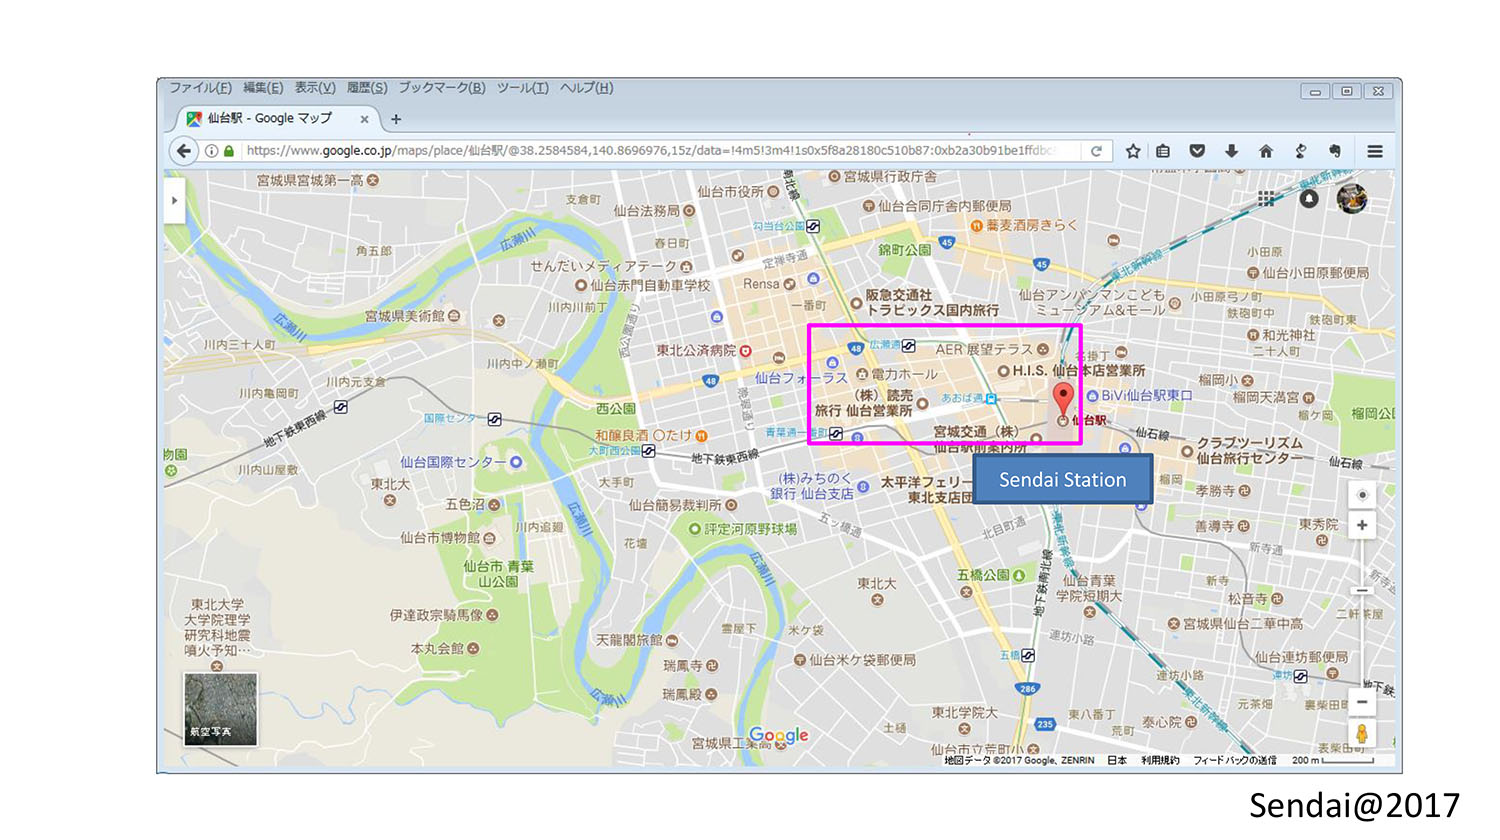Open the 編集(E) menu

[x=263, y=88]
